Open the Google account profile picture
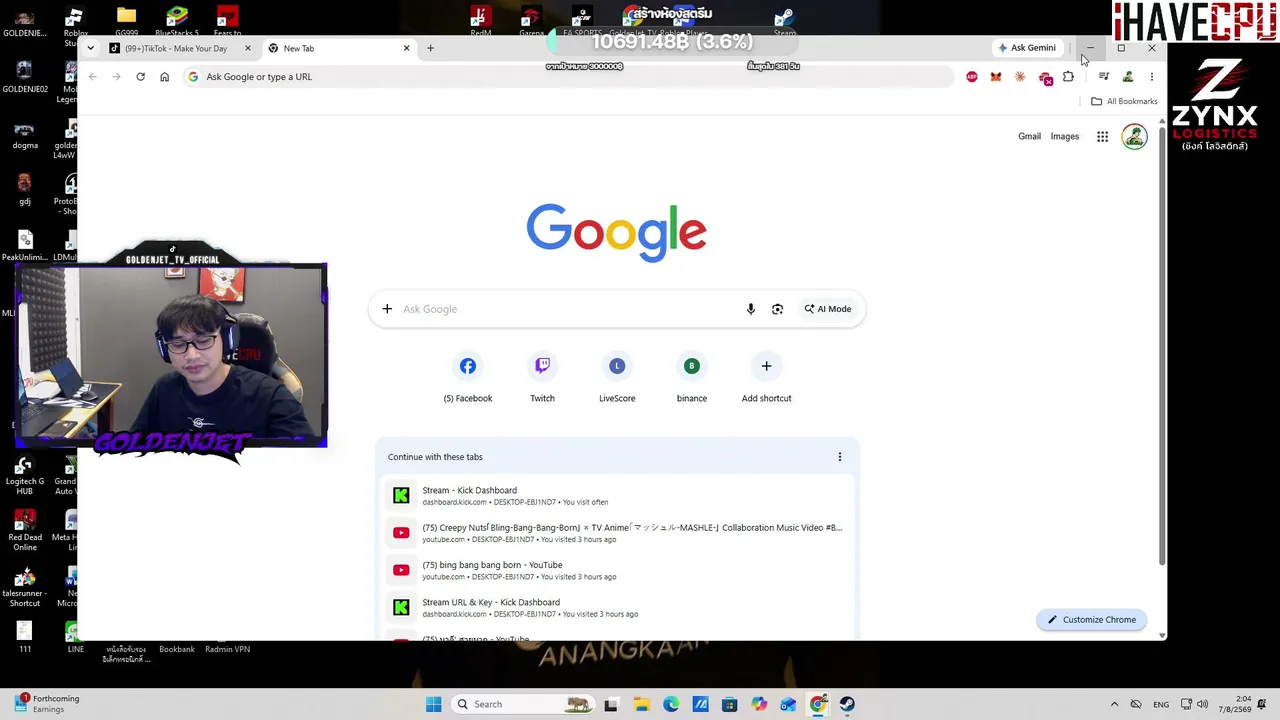 pos(1134,137)
